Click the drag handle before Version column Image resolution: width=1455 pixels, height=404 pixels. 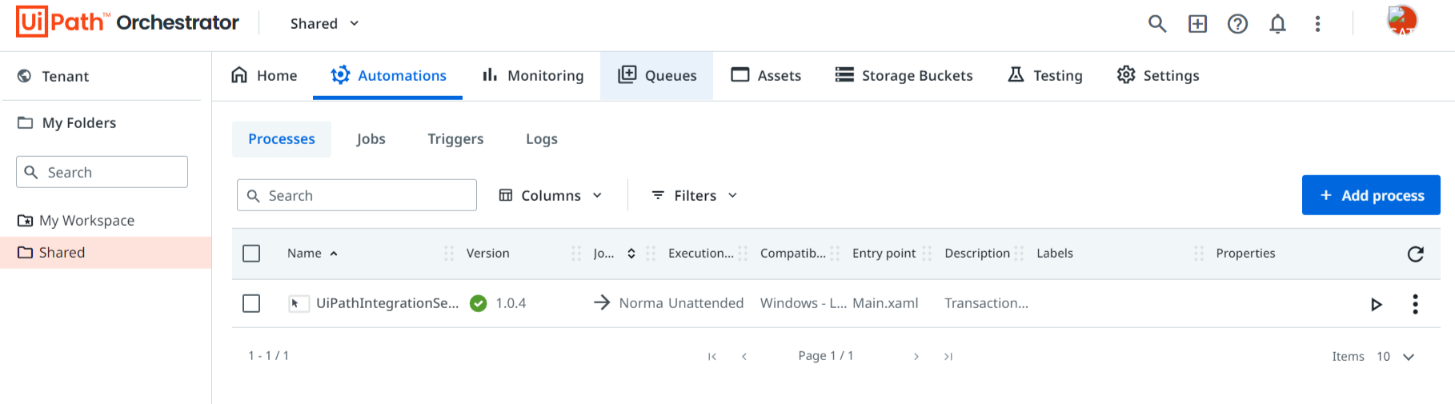pos(449,254)
